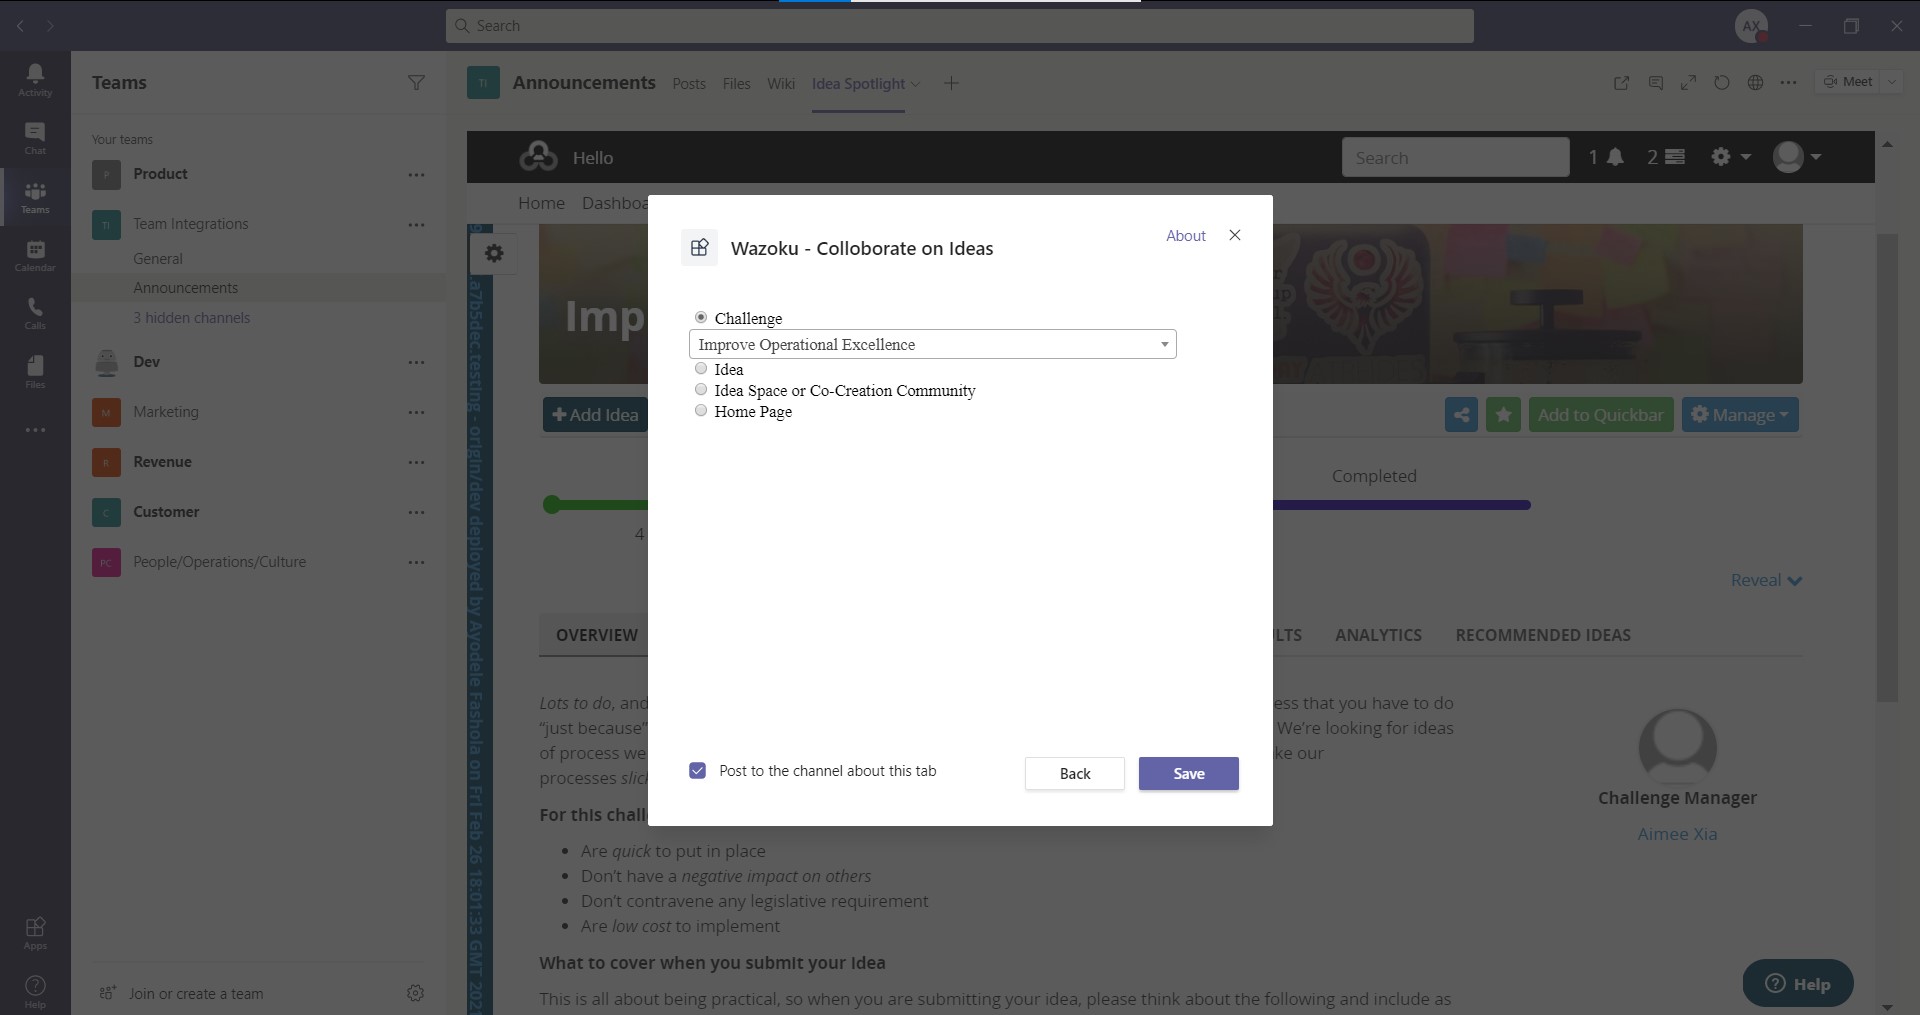Open more options for Revenue team
This screenshot has height=1015, width=1920.
point(417,462)
